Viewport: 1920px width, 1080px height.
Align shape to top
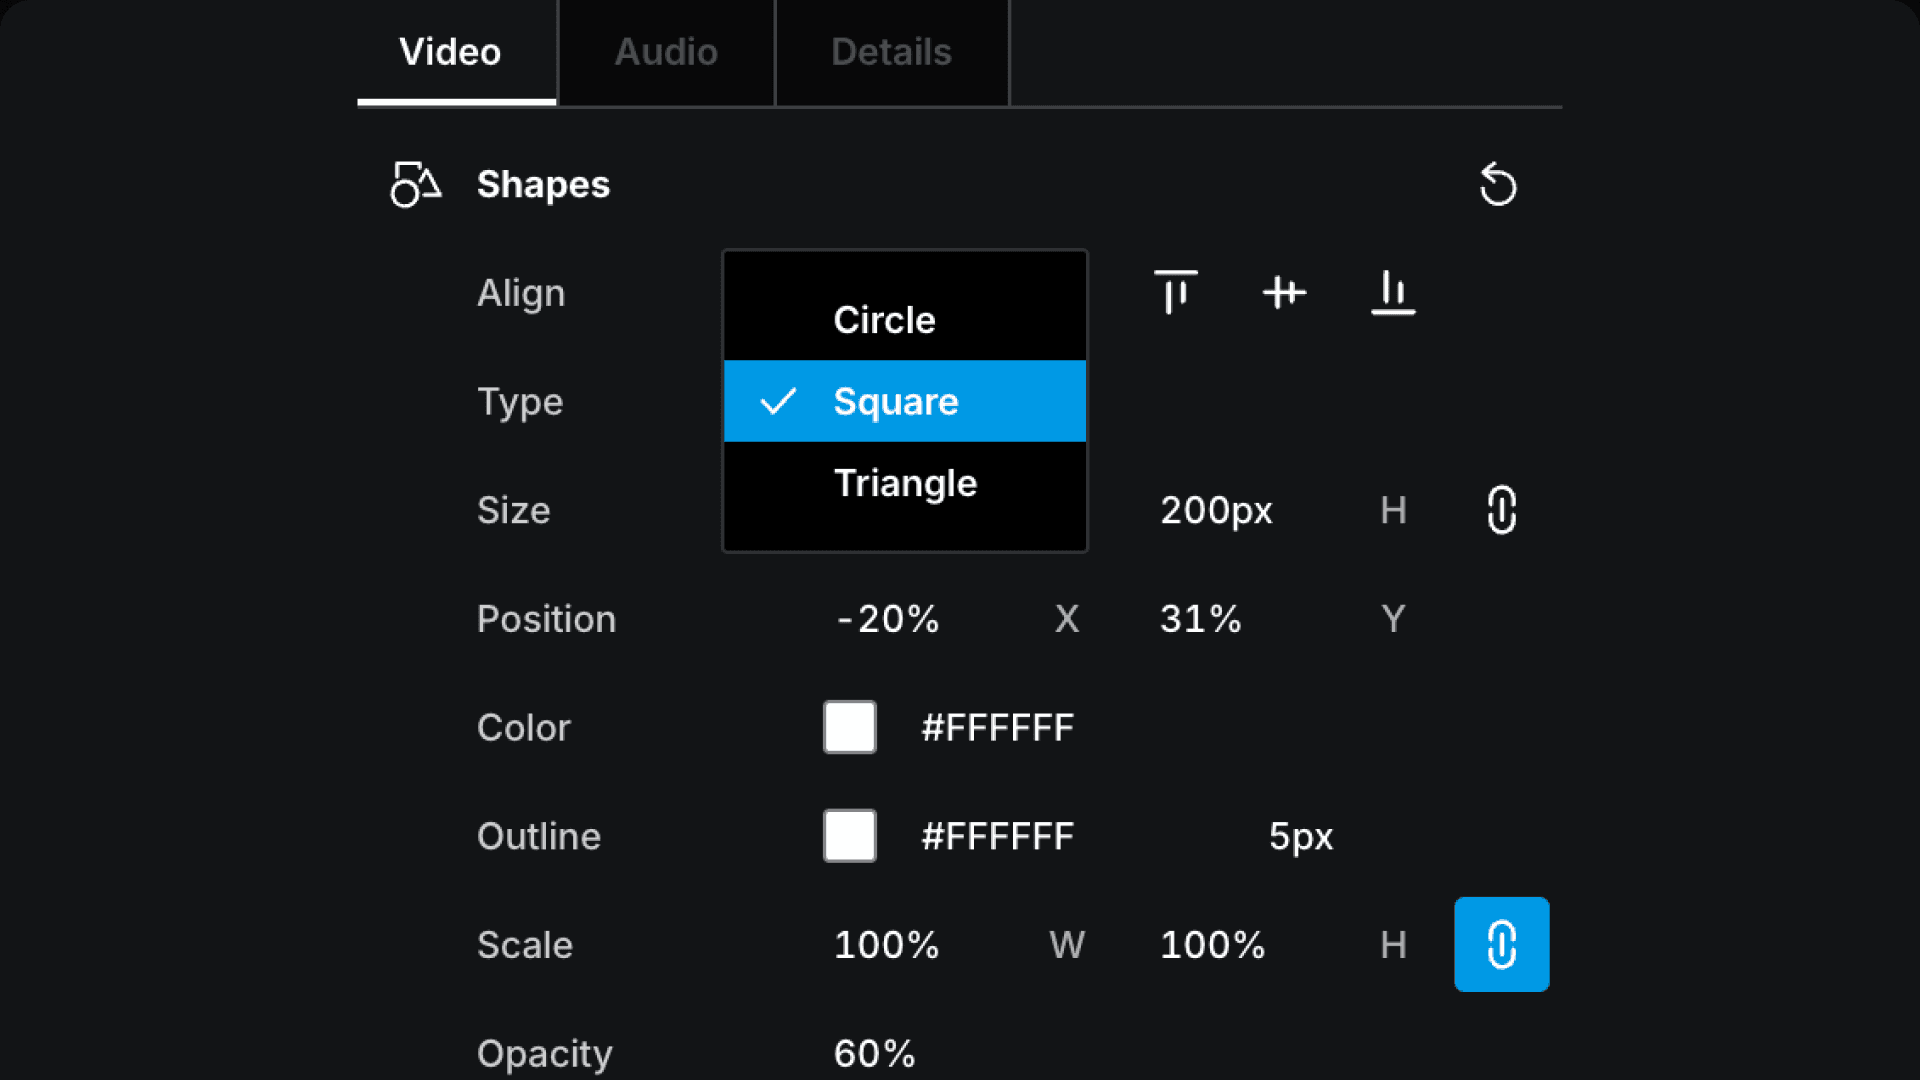1176,292
